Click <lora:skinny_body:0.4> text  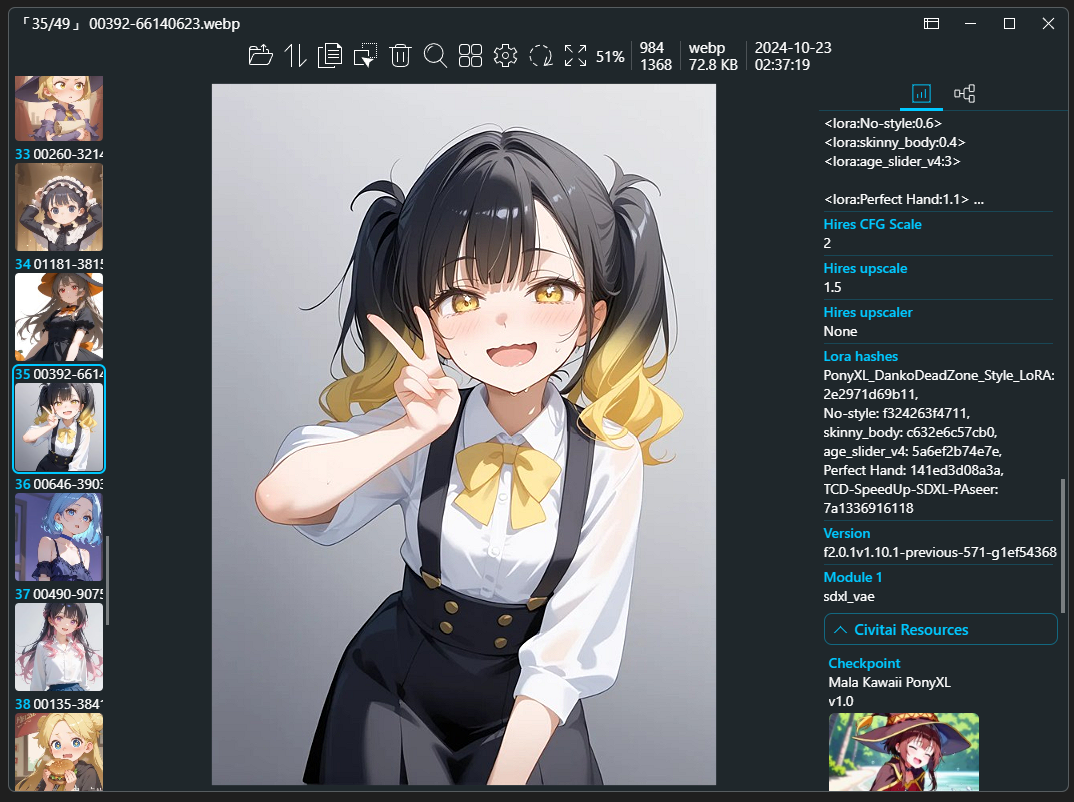point(895,142)
